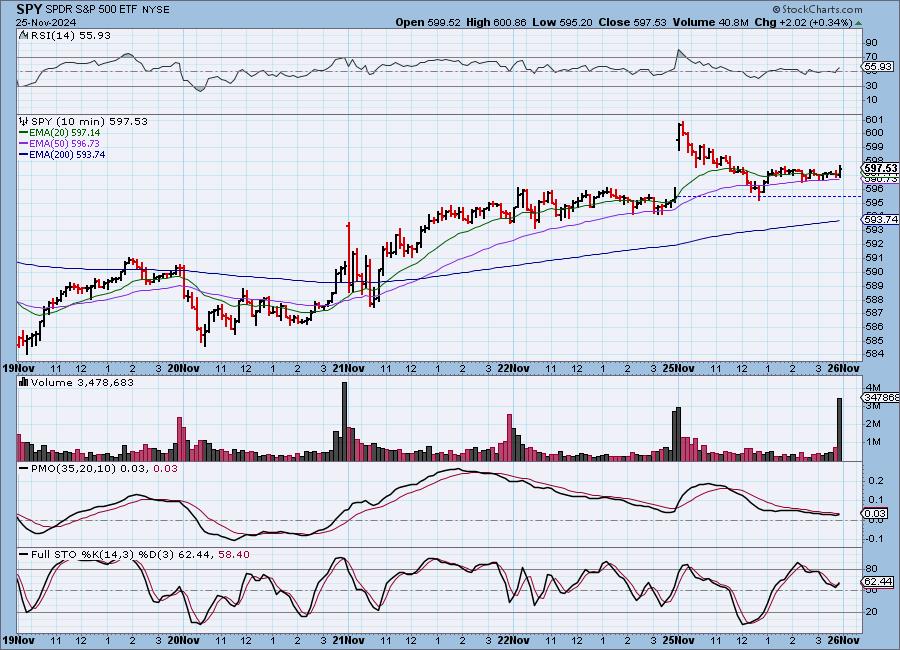Click the NYSE exchange label

click(x=154, y=10)
